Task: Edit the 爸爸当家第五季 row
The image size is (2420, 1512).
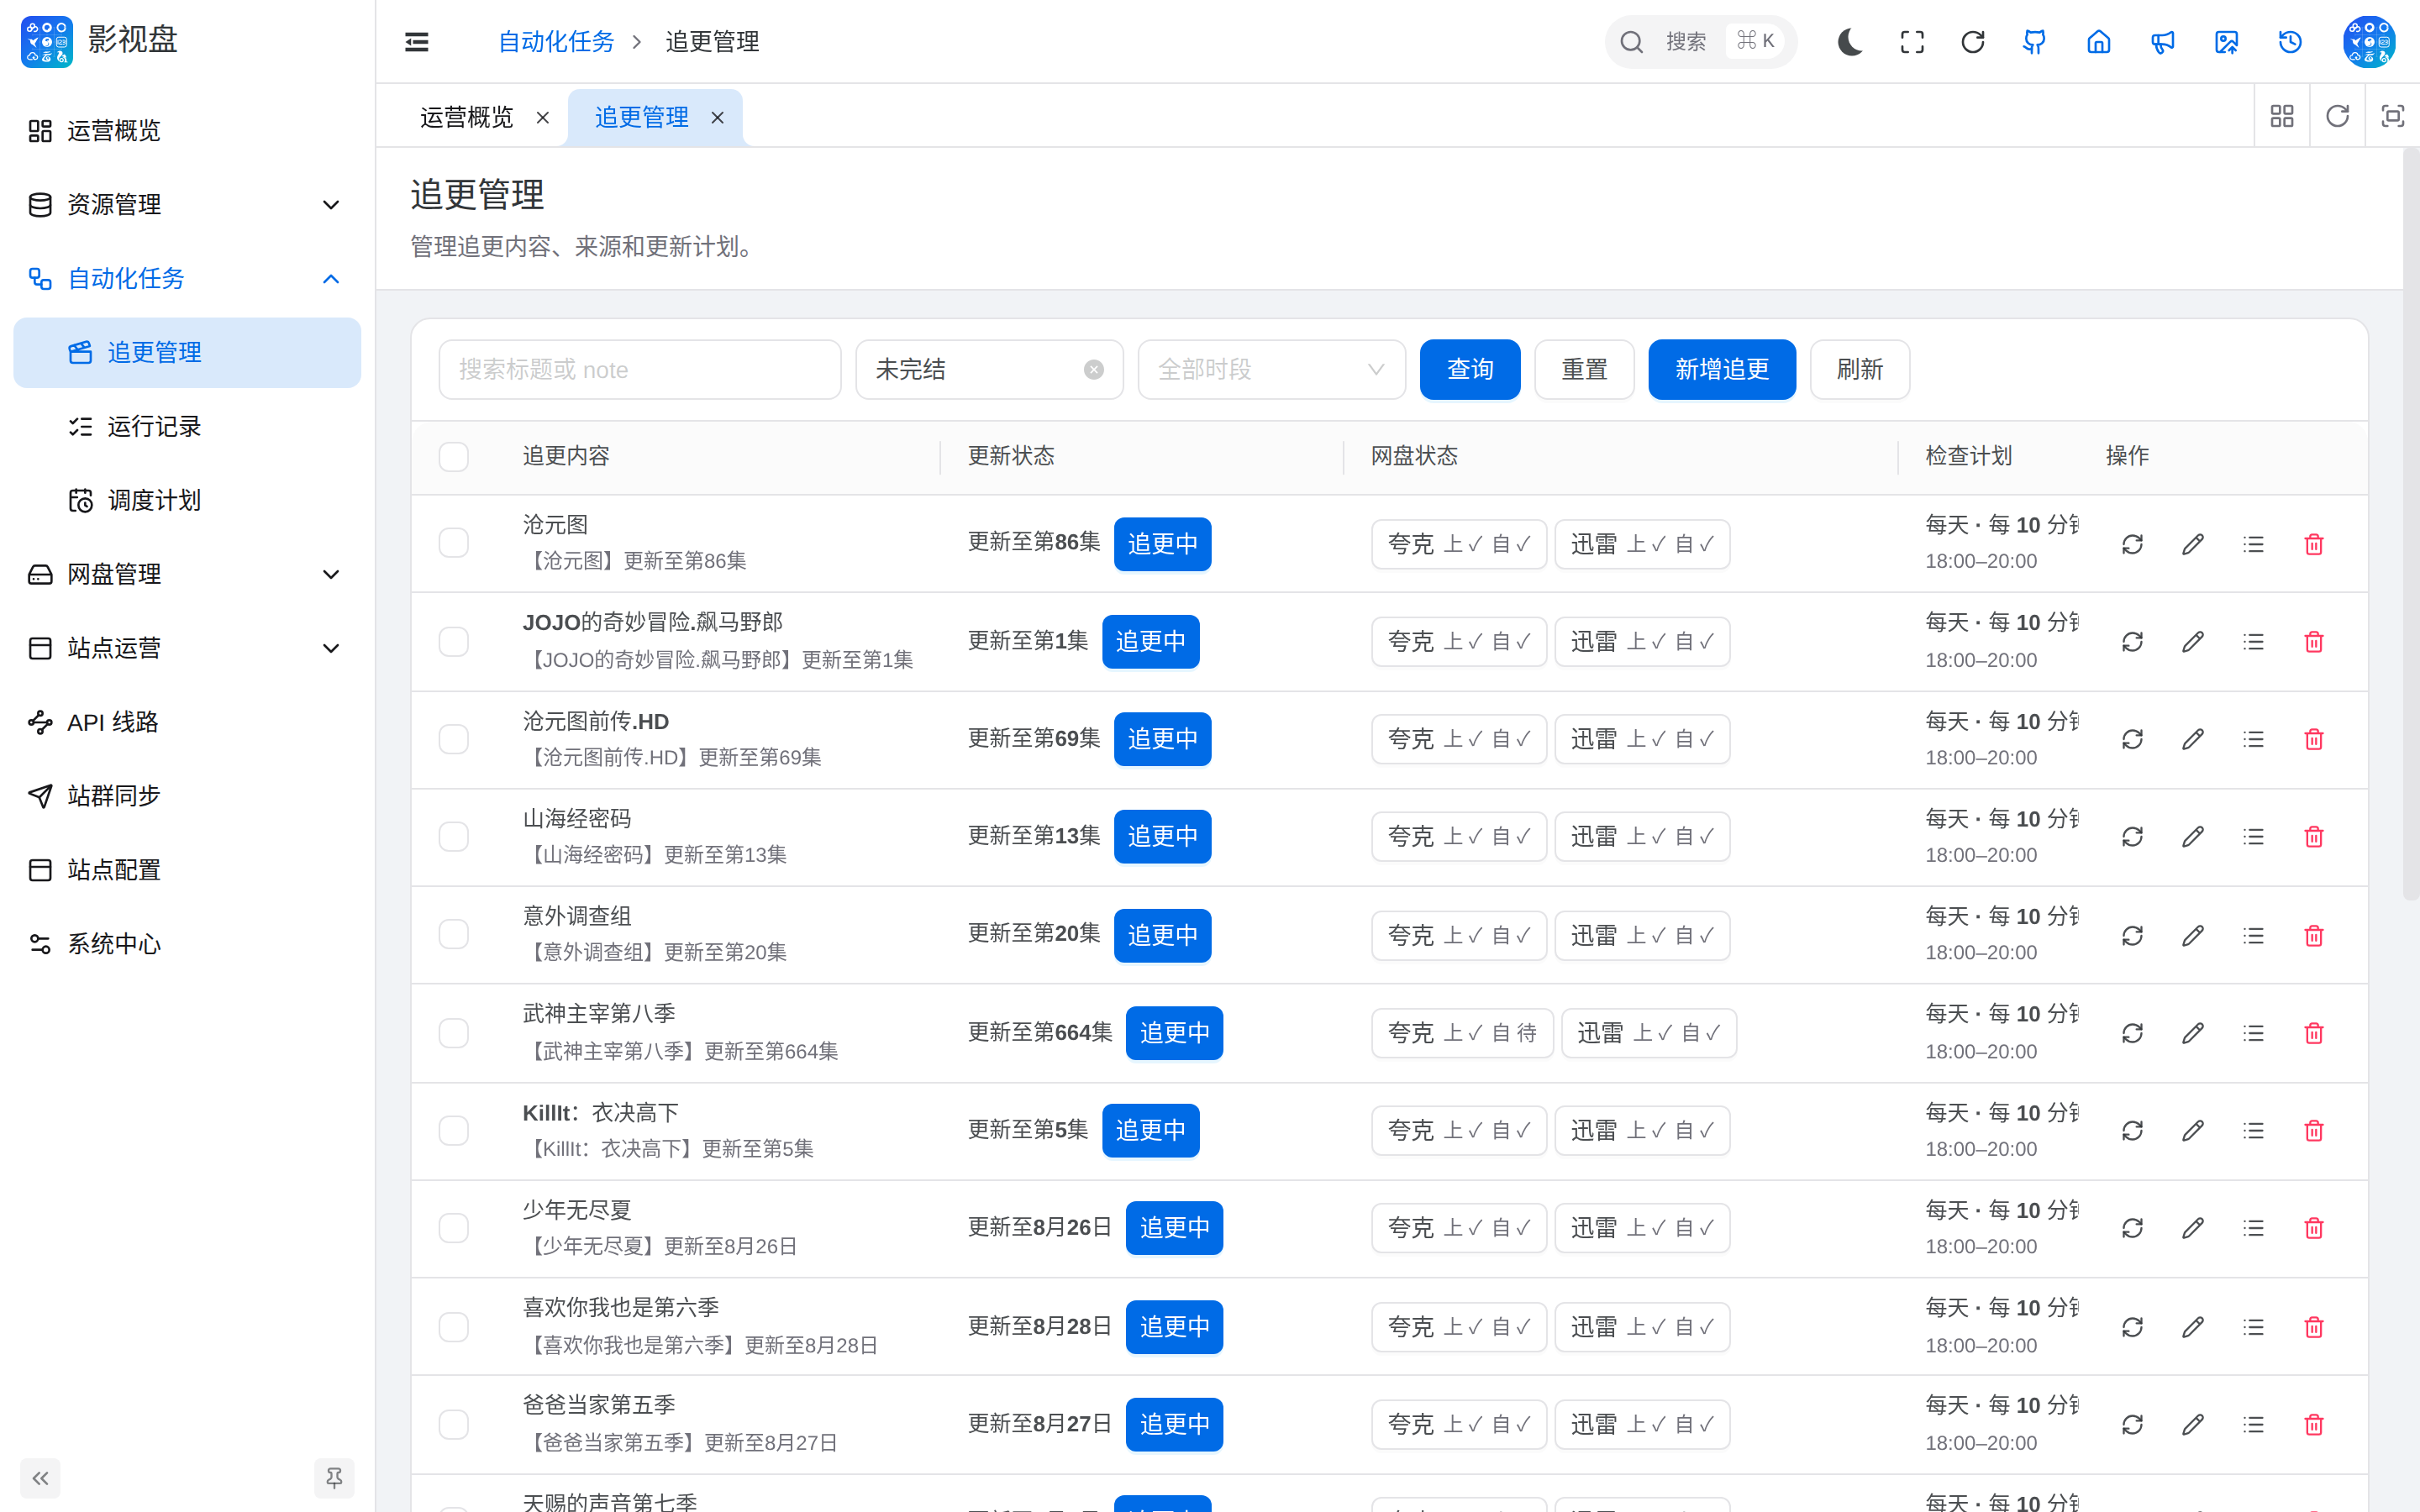Action: point(2192,1424)
